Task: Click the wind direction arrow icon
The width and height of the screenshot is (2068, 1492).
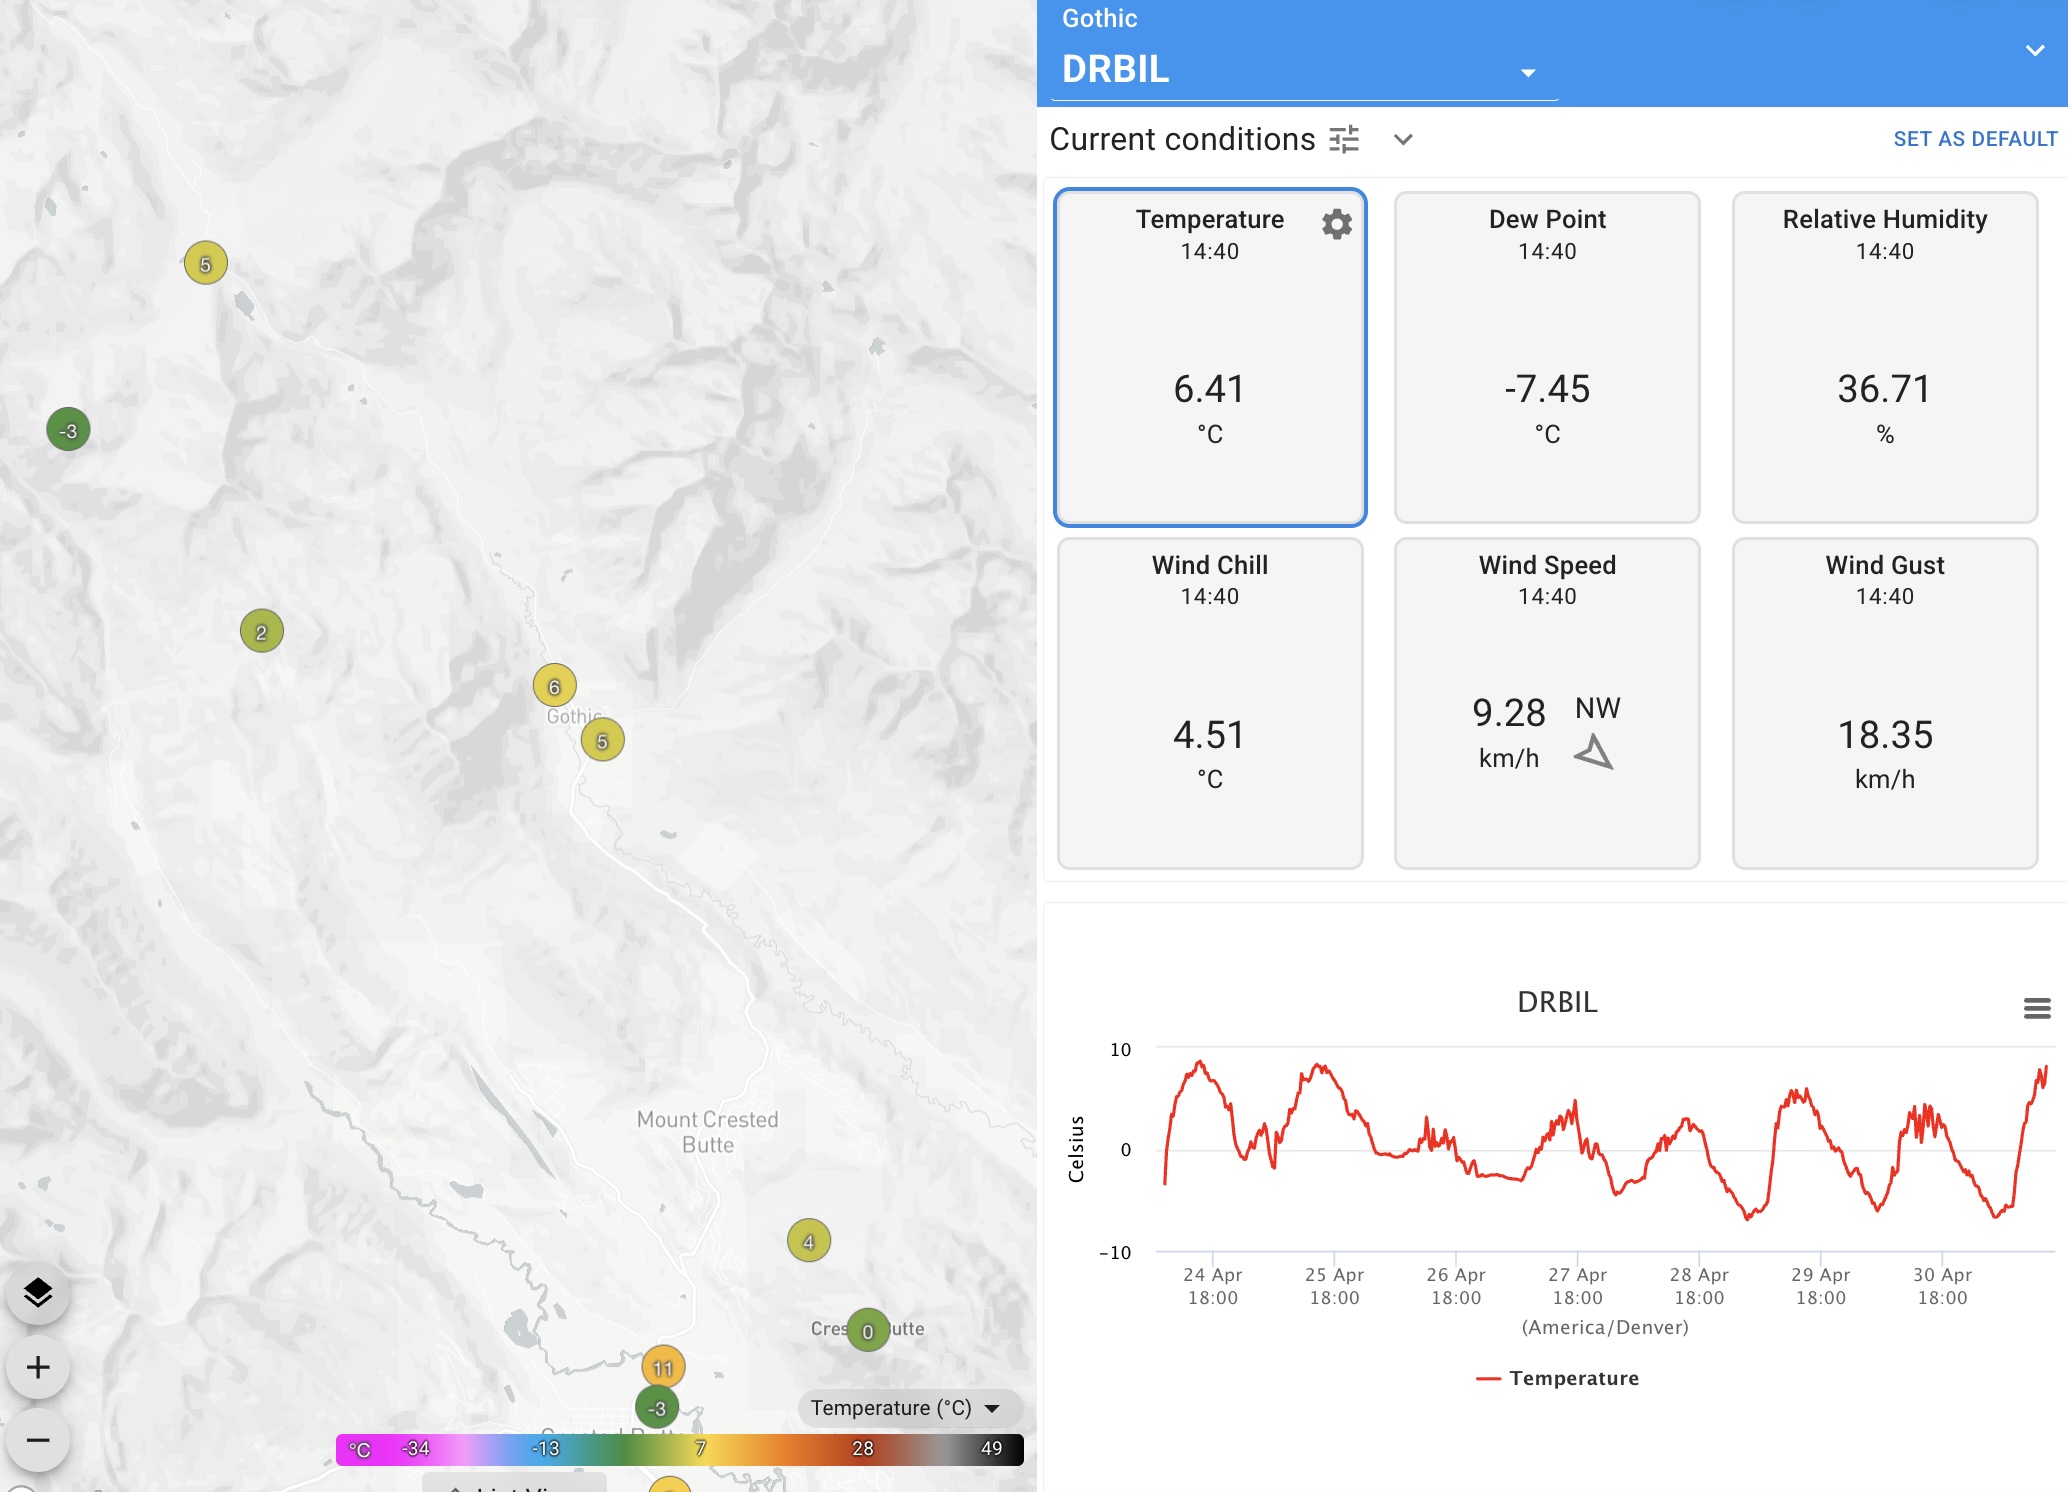Action: [x=1595, y=752]
